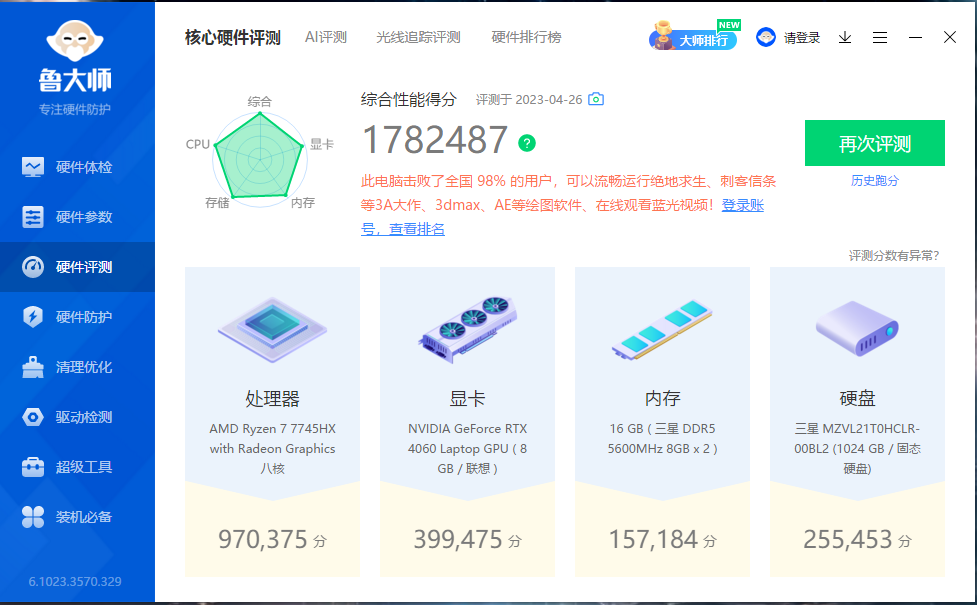The width and height of the screenshot is (977, 605).
Task: Open 硬件参数 in the sidebar
Action: pyautogui.click(x=77, y=217)
